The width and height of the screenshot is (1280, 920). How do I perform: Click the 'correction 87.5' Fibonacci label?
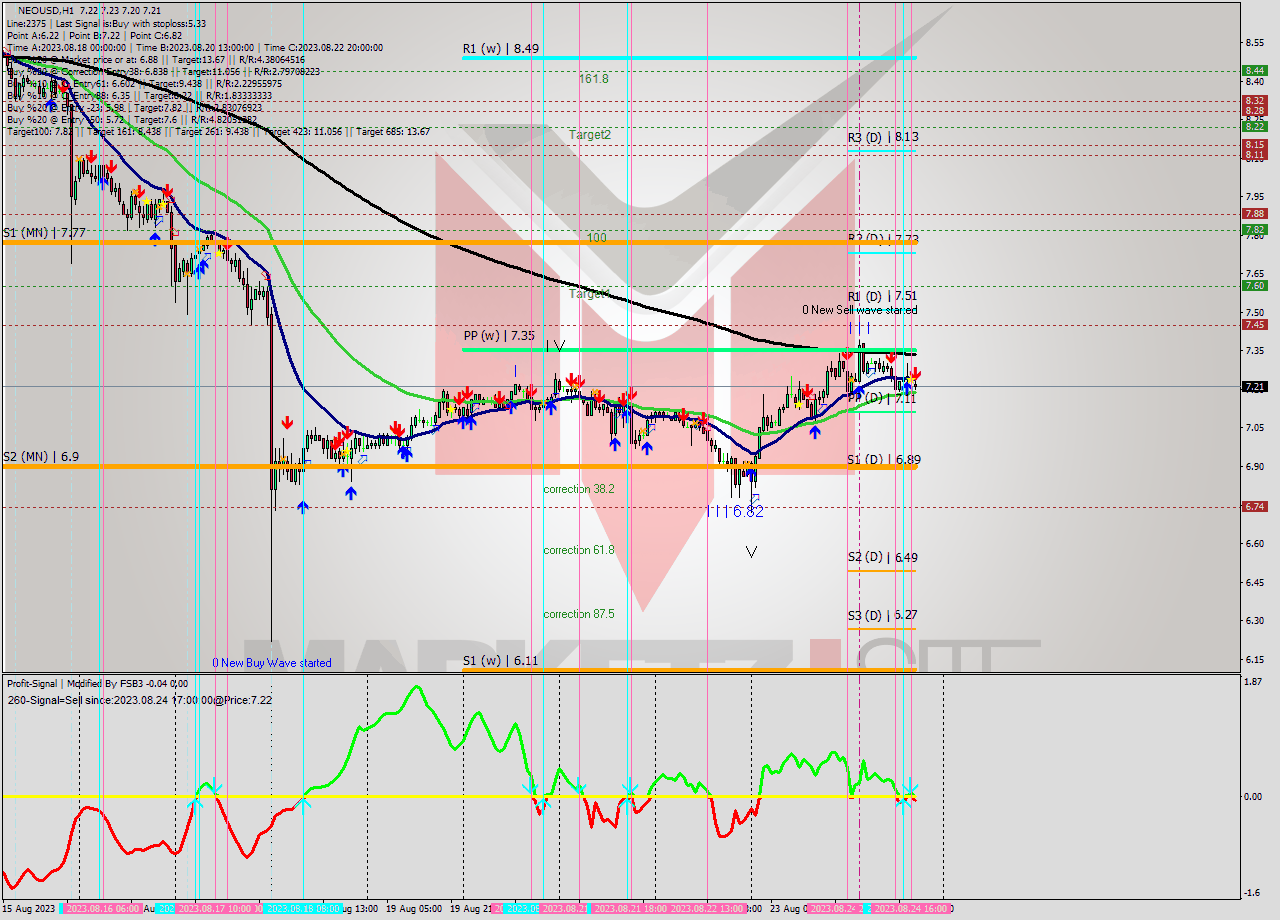[579, 614]
